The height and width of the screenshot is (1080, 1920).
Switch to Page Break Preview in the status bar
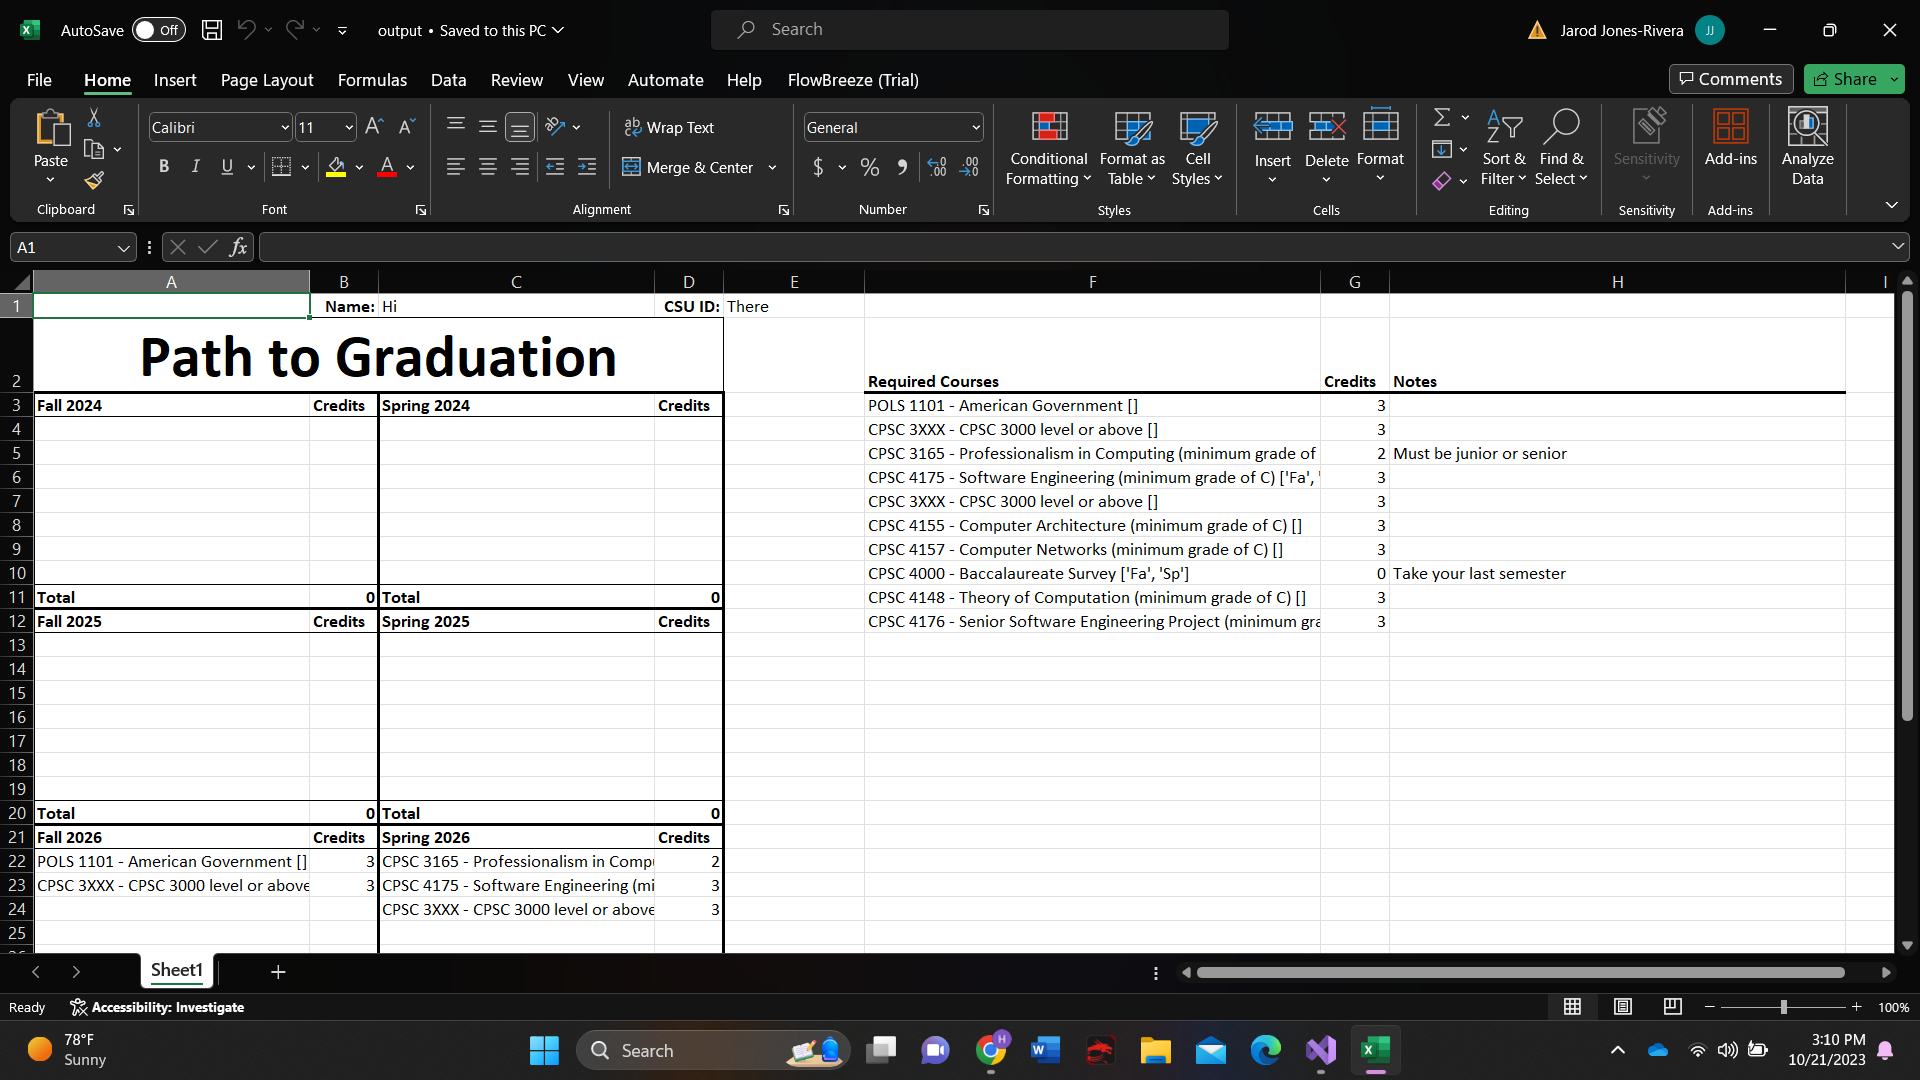1673,1007
